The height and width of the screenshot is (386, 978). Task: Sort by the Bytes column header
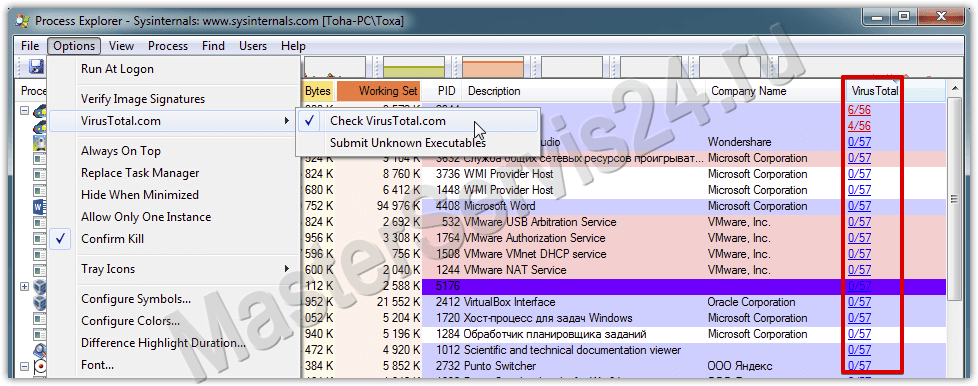tap(318, 91)
